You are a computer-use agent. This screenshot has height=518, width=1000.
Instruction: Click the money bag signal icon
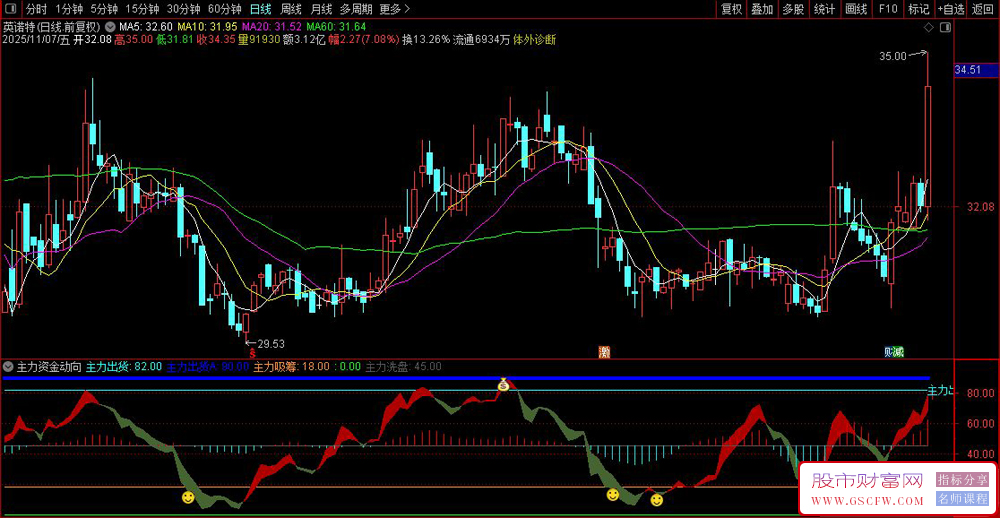pyautogui.click(x=504, y=384)
